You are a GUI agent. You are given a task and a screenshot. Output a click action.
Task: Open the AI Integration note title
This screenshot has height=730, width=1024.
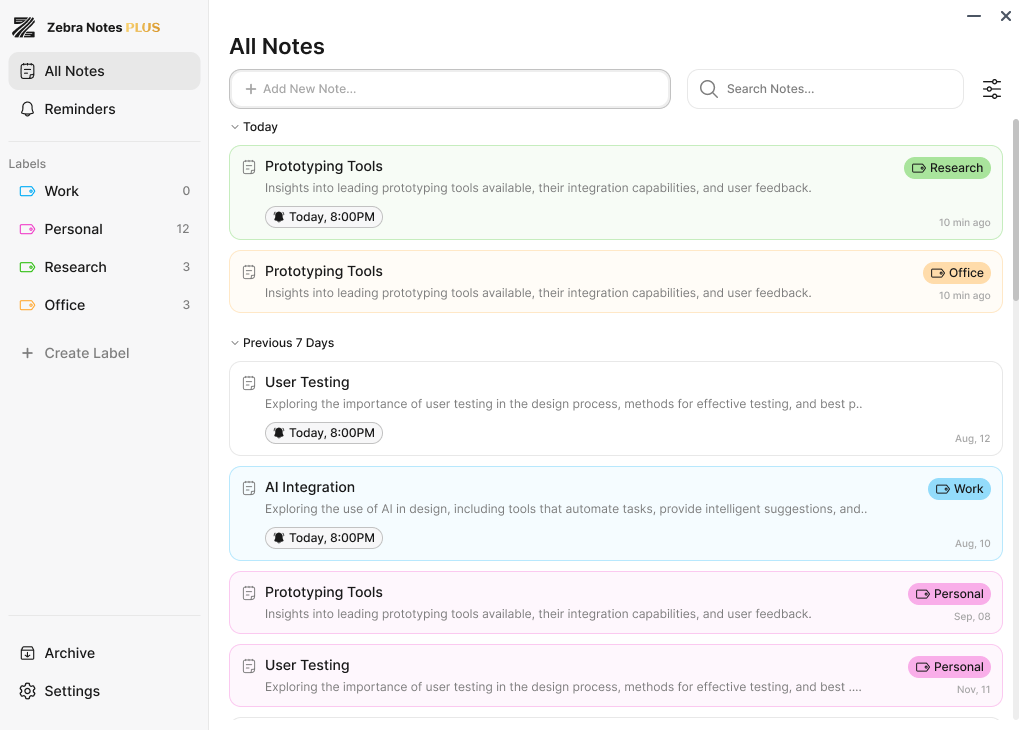click(x=310, y=488)
